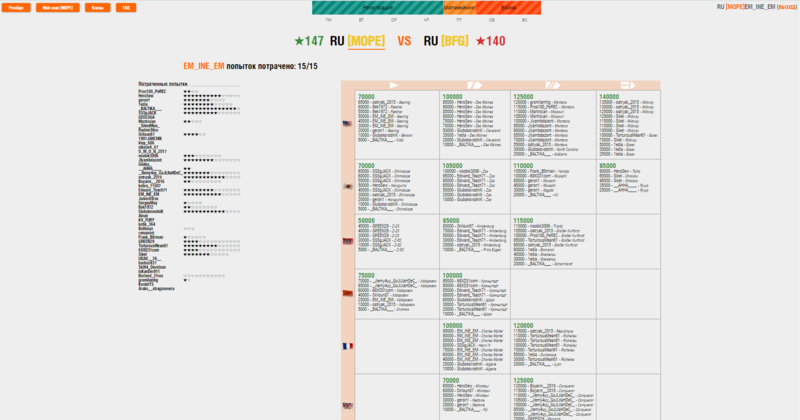Select the USA flag row icon
Screen dimensions: 800x420
point(347,123)
